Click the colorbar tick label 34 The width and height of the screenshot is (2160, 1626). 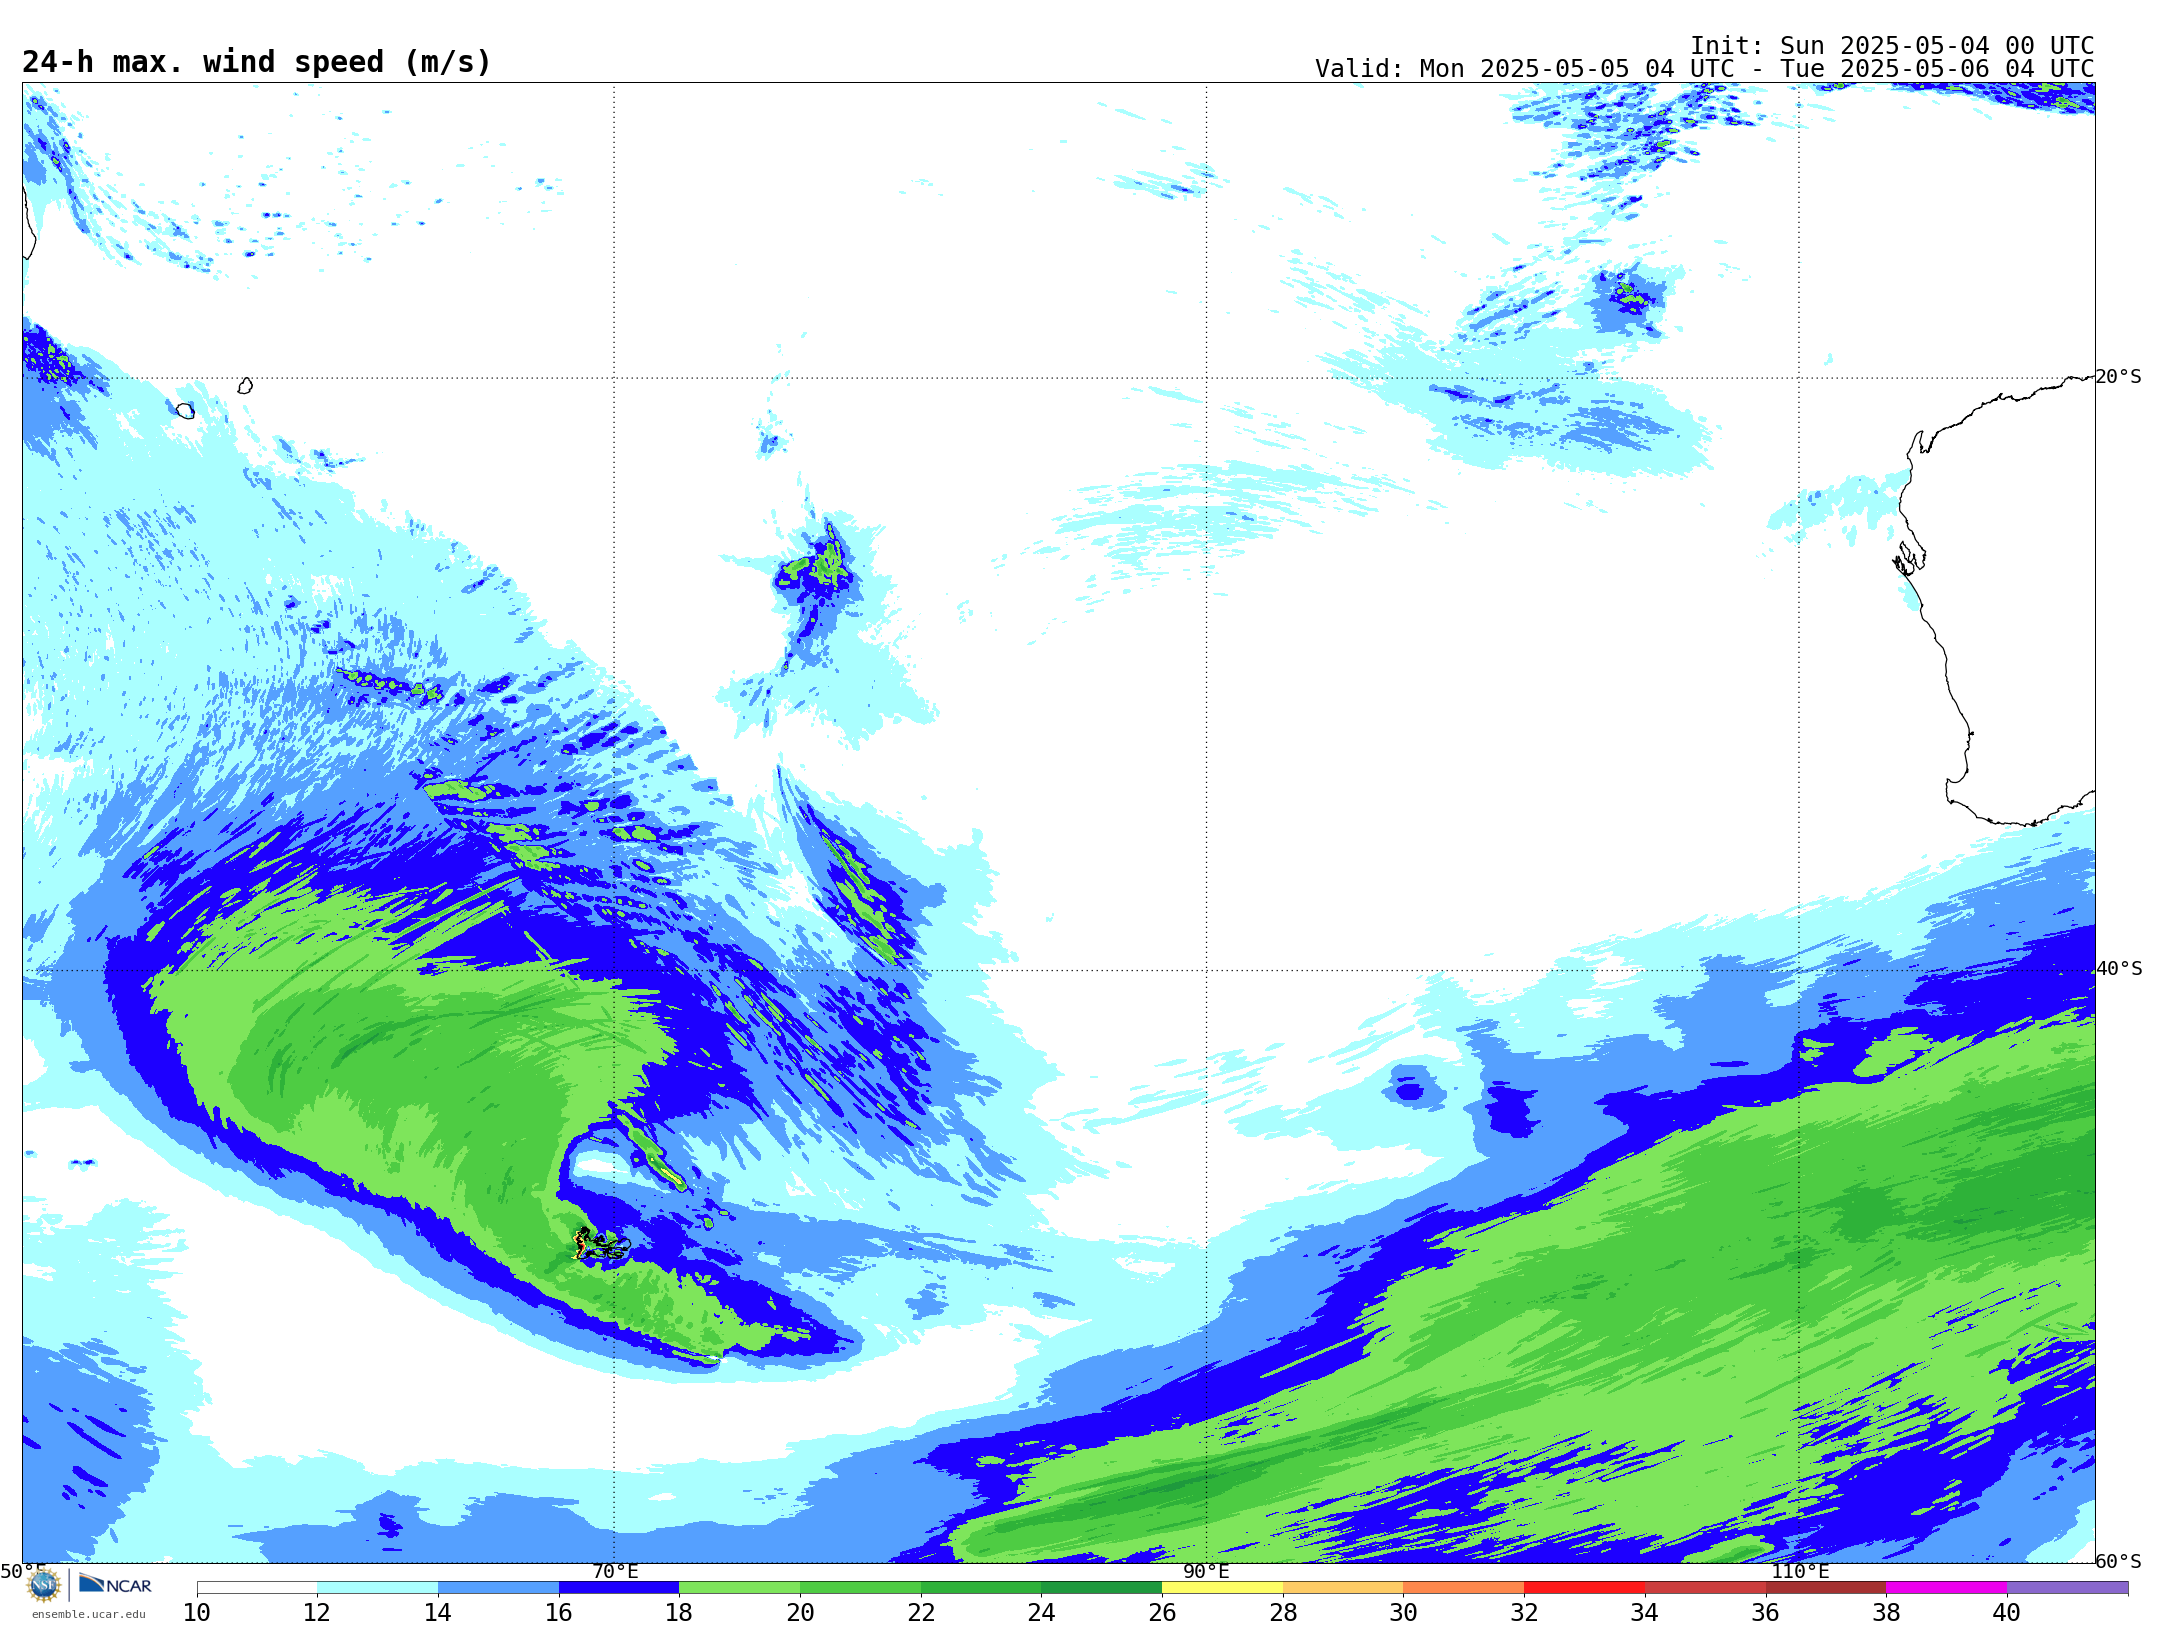[1645, 1612]
